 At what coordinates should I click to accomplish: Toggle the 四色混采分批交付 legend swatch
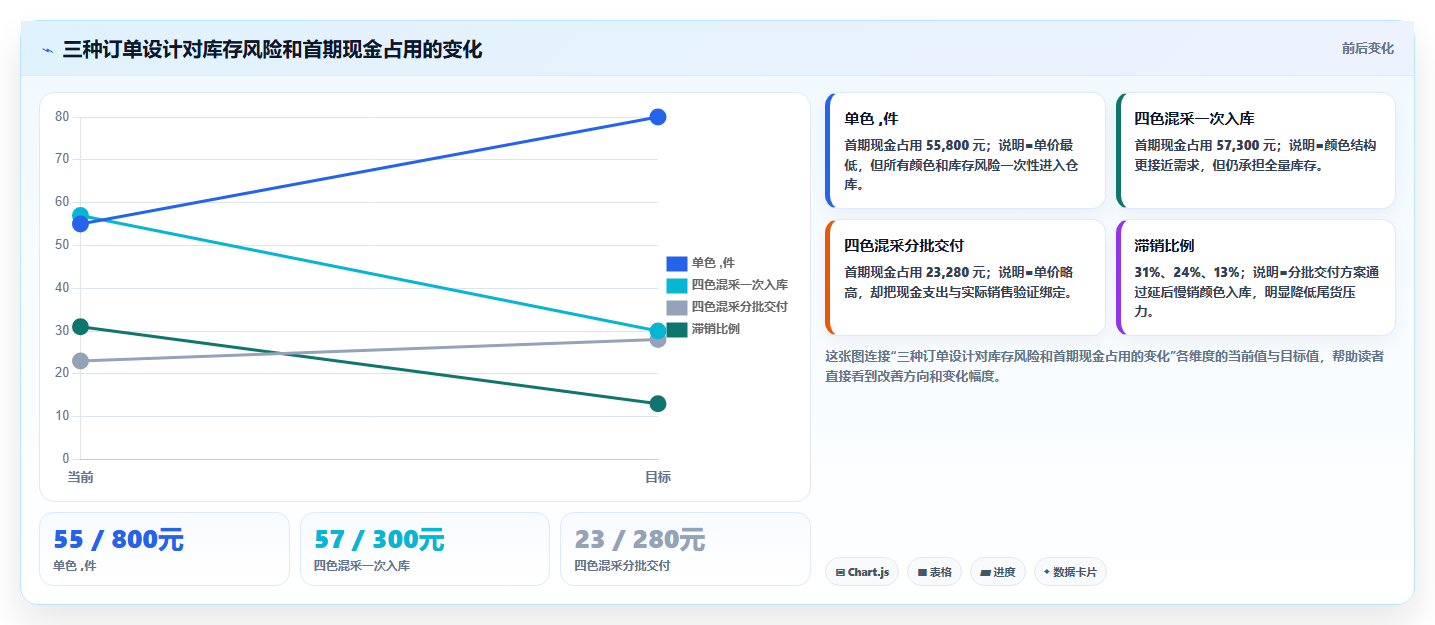676,307
